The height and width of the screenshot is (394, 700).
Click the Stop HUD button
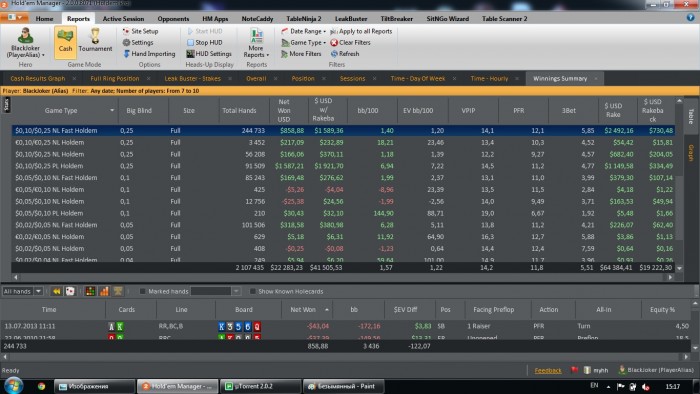coord(204,42)
